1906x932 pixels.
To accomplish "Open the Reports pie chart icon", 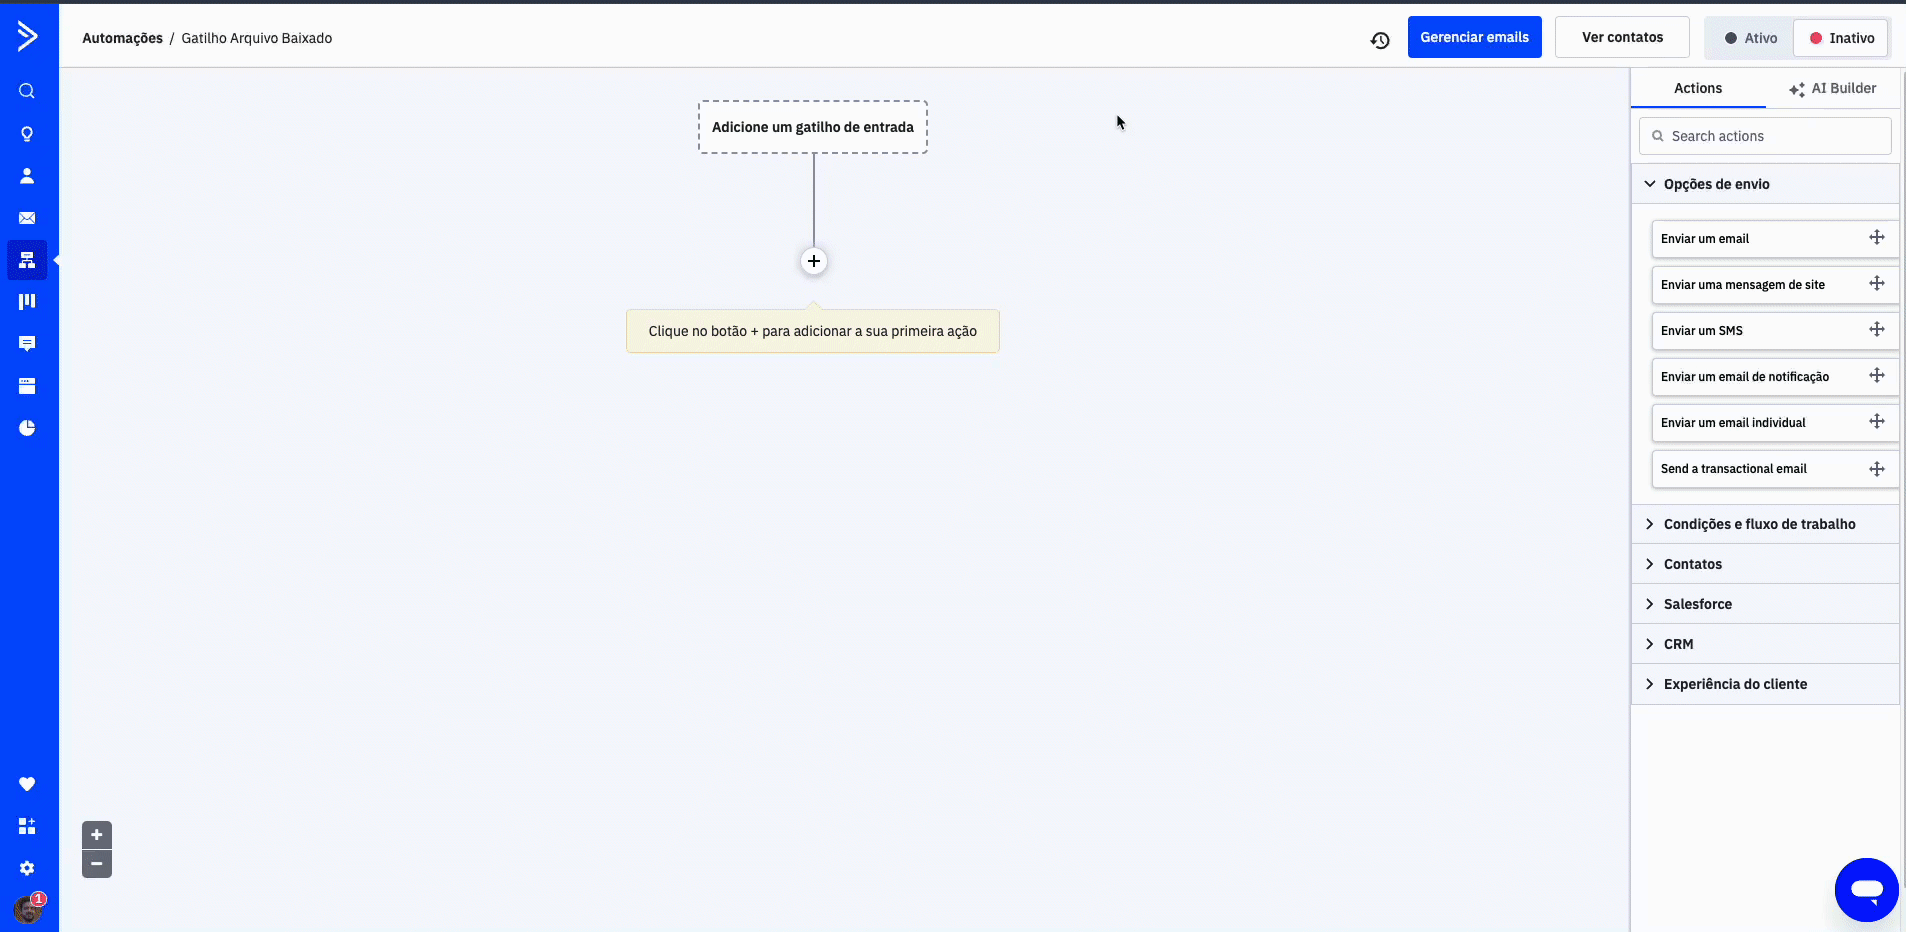I will (x=27, y=428).
